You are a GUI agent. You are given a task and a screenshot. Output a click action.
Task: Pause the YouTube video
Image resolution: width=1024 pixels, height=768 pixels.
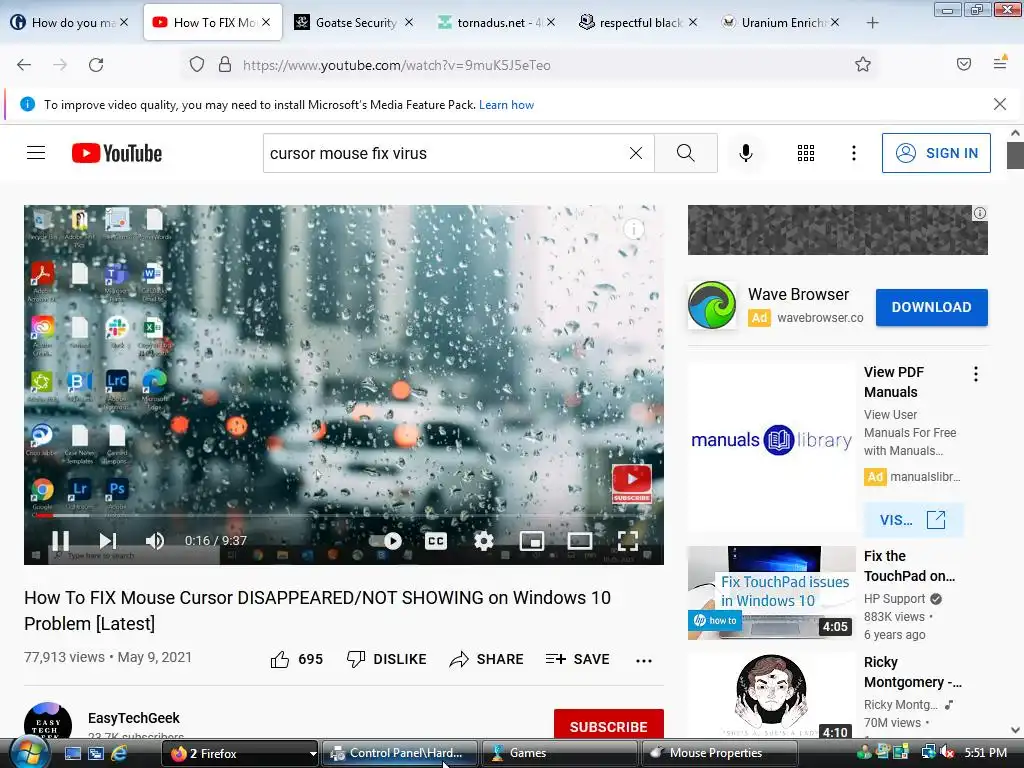click(60, 541)
